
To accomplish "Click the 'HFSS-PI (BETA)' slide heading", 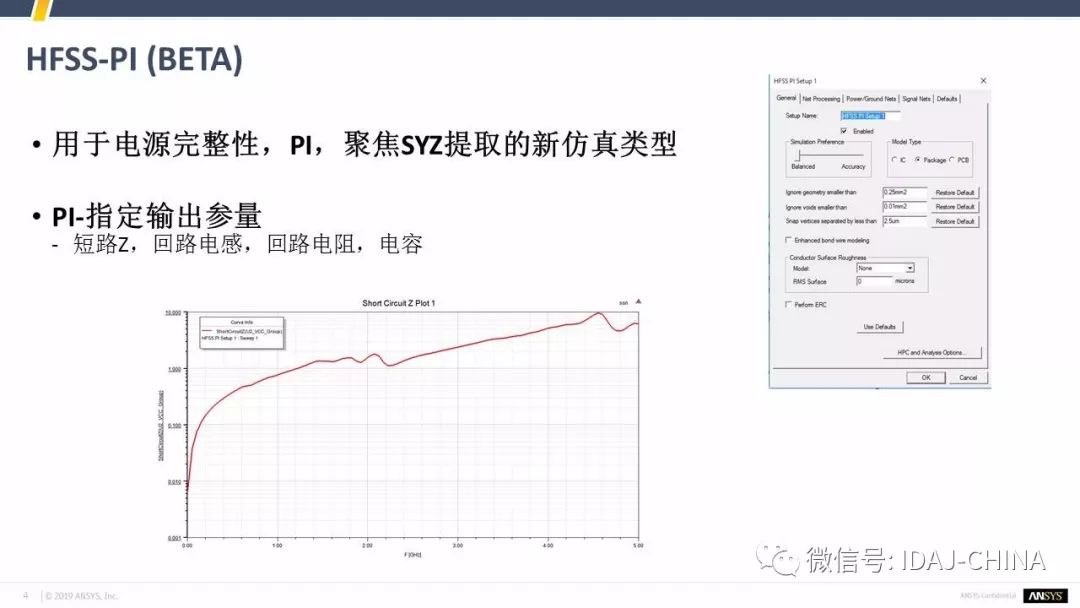I will point(134,59).
